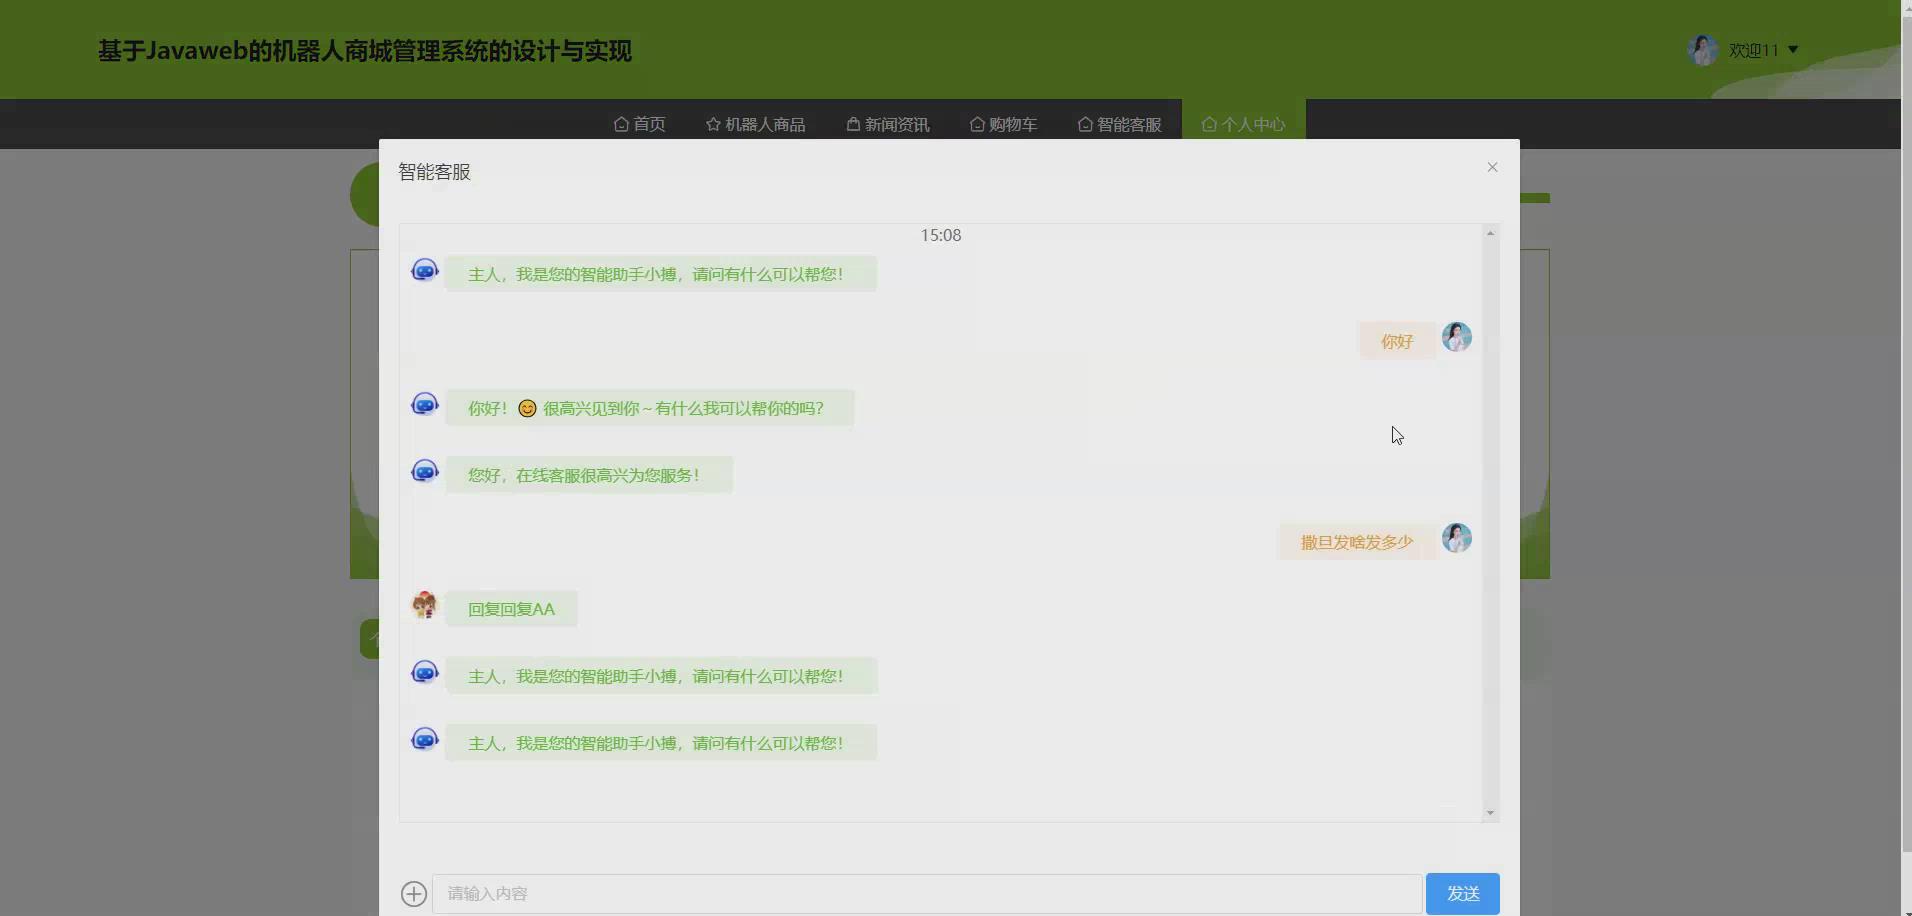This screenshot has width=1912, height=916.
Task: Click the icon beside 智能客服
Action: click(1086, 124)
